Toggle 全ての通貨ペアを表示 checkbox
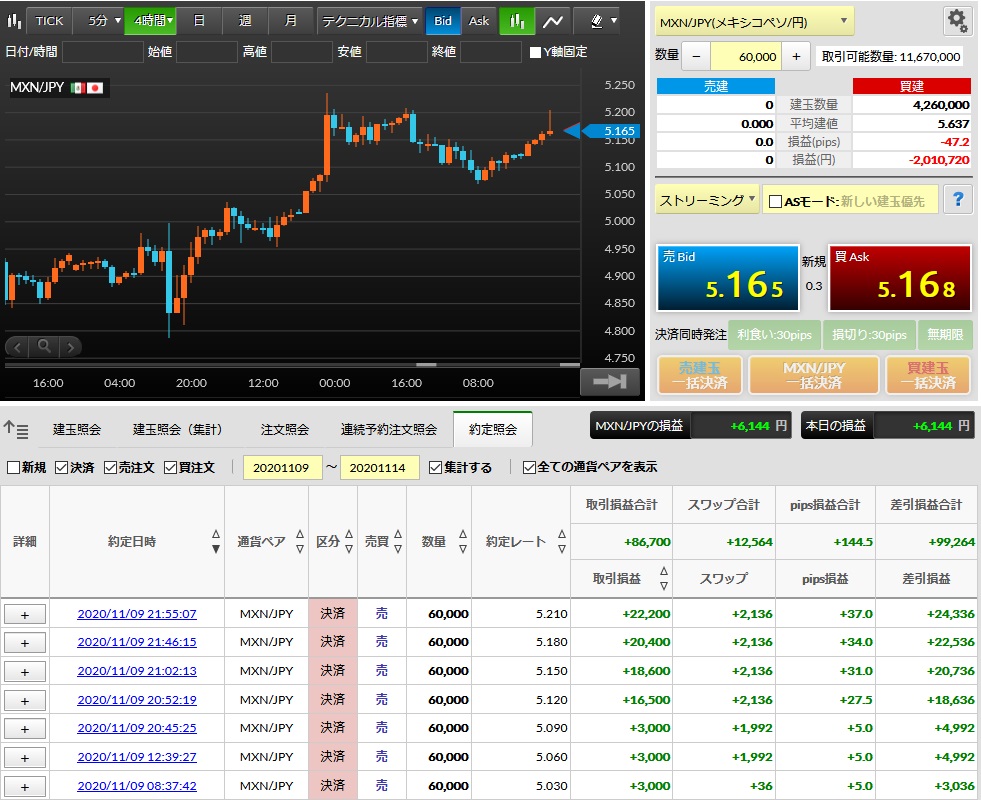 click(x=529, y=467)
